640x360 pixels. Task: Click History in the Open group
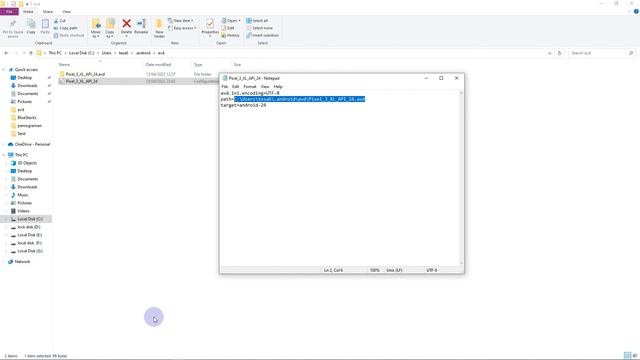231,35
